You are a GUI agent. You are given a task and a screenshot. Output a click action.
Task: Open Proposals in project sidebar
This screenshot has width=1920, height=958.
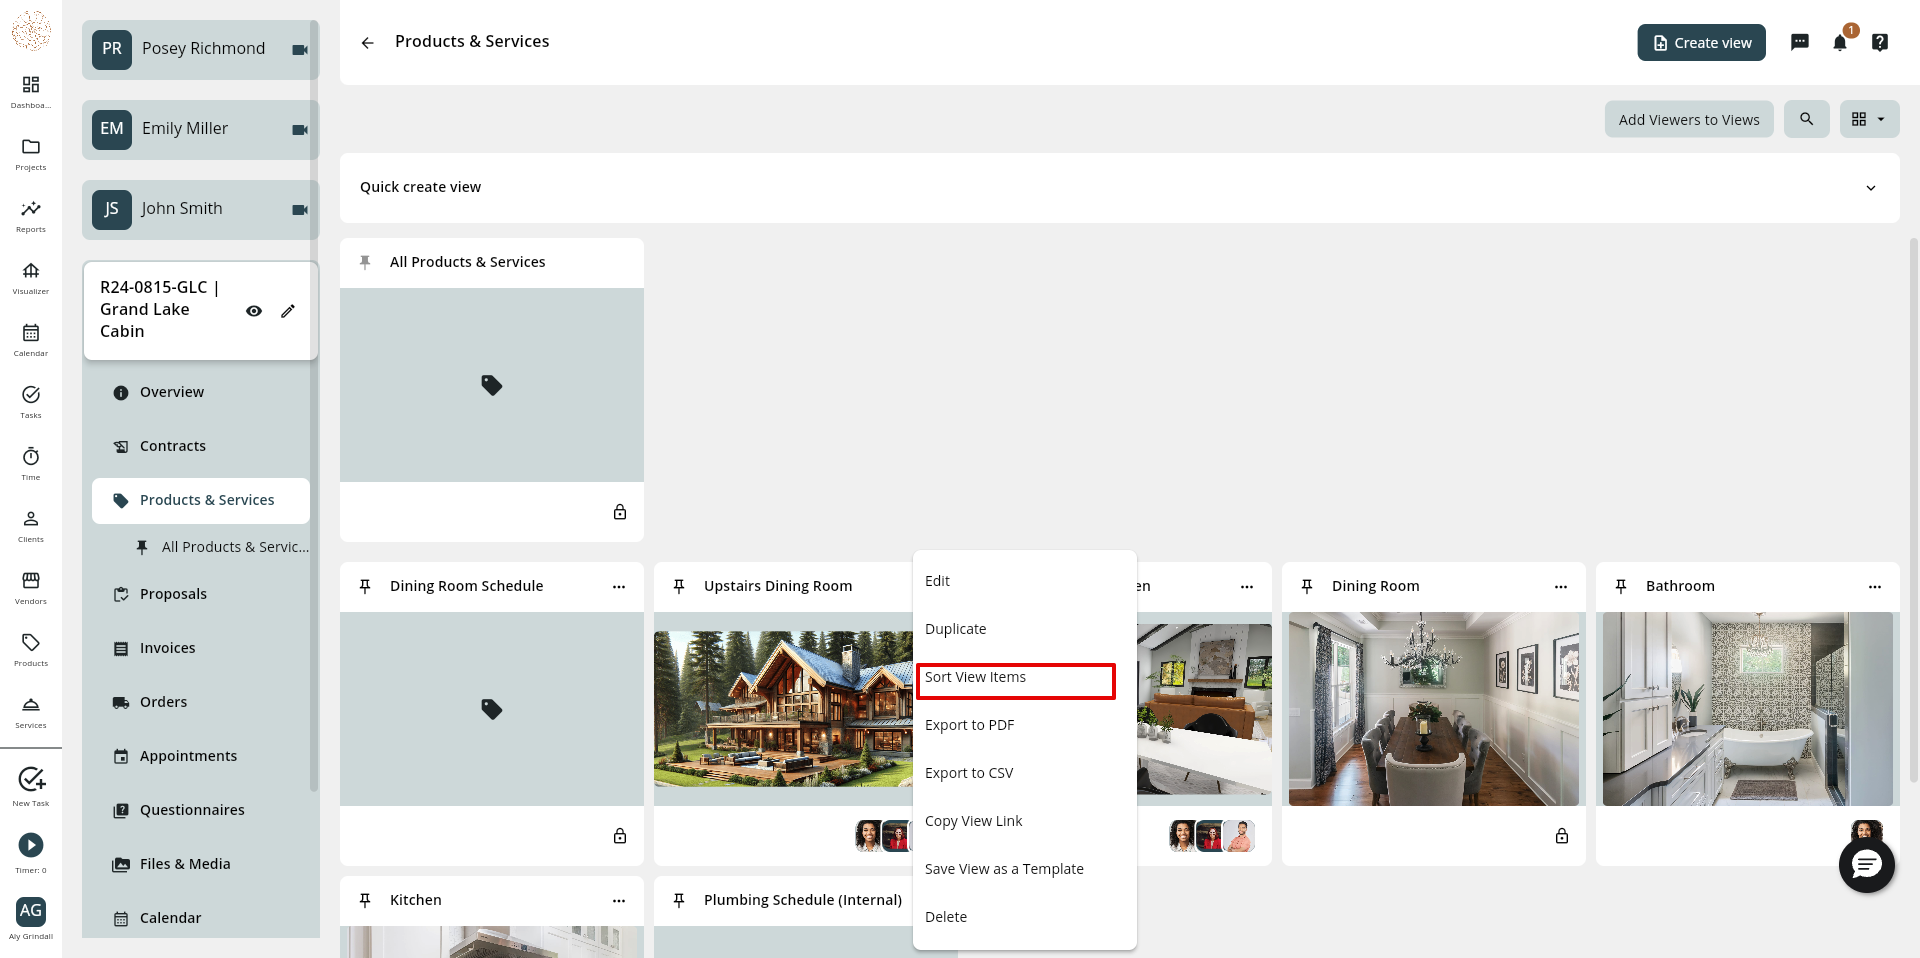[200, 594]
